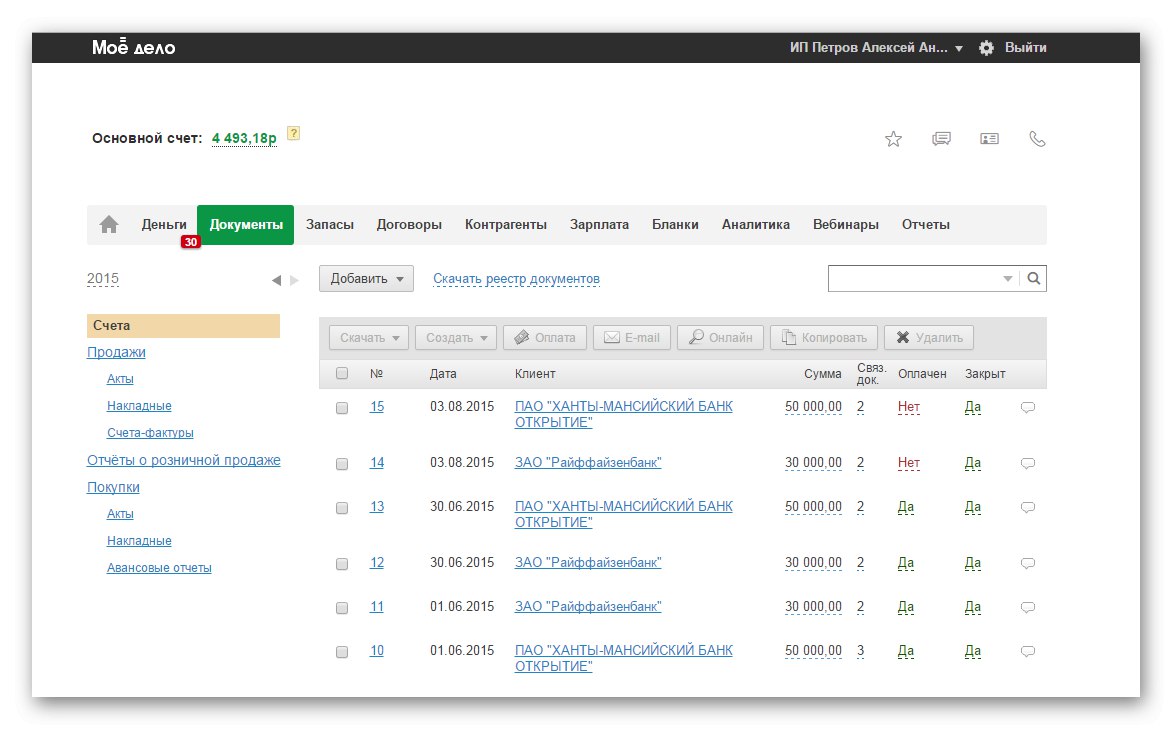Check the box for invoice 11
This screenshot has width=1172, height=729.
342,609
